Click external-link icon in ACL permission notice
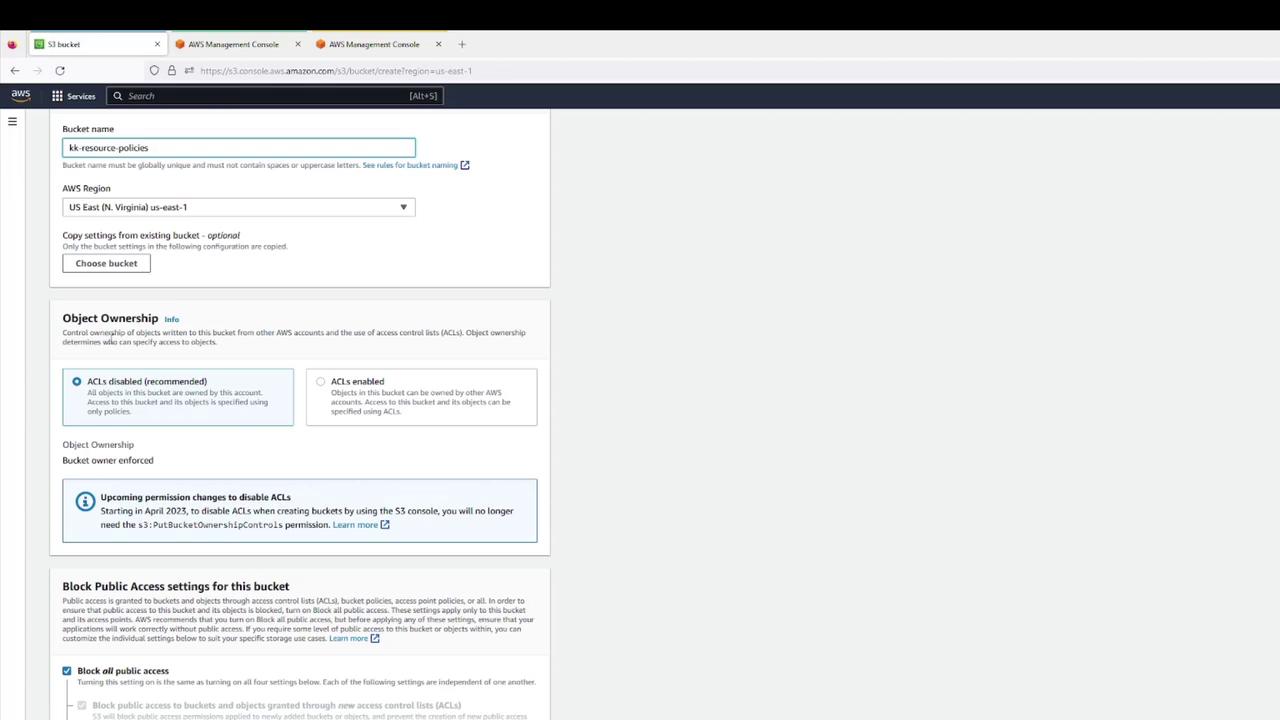This screenshot has width=1280, height=720. click(385, 525)
